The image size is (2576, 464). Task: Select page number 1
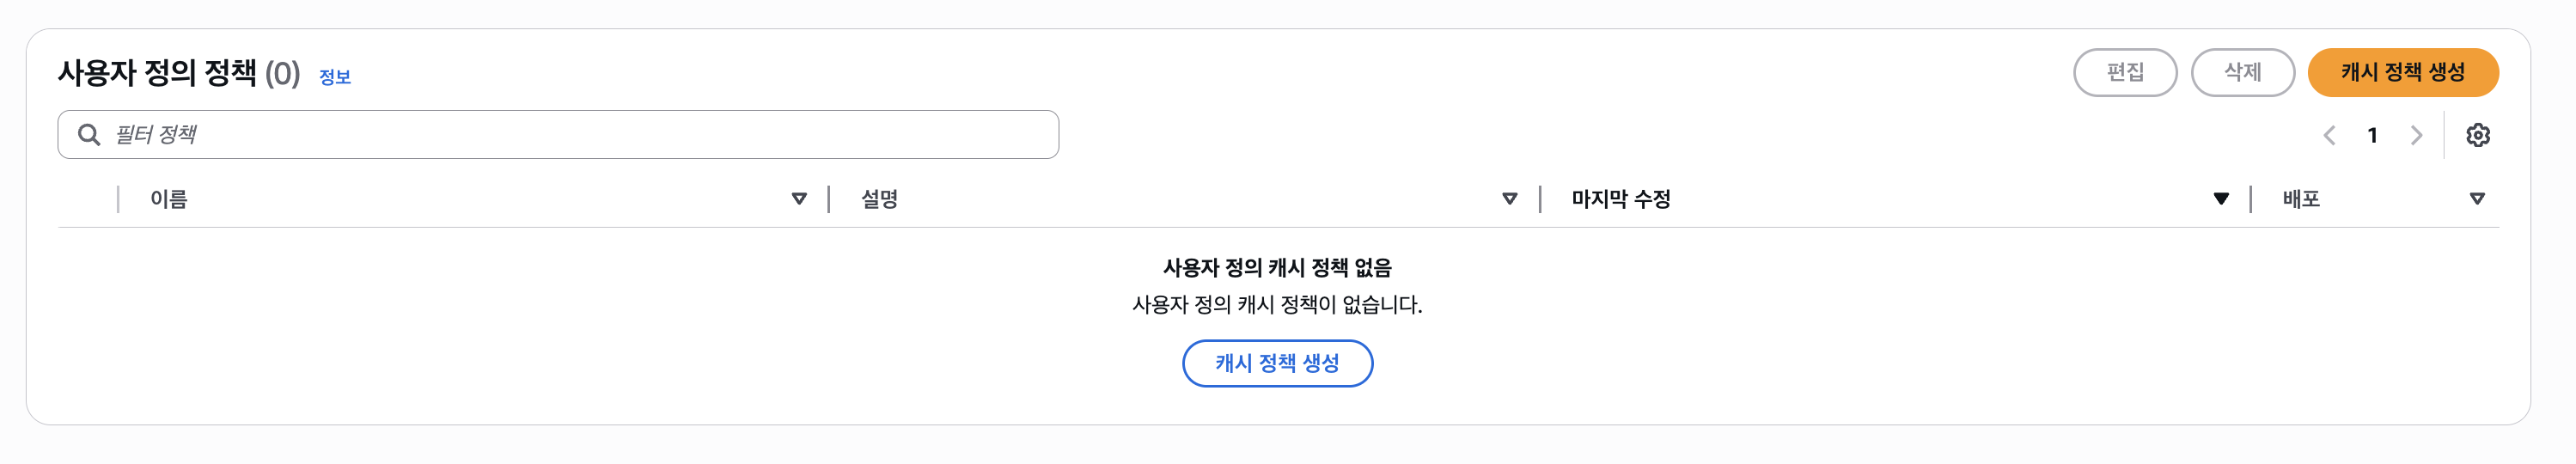[2372, 135]
